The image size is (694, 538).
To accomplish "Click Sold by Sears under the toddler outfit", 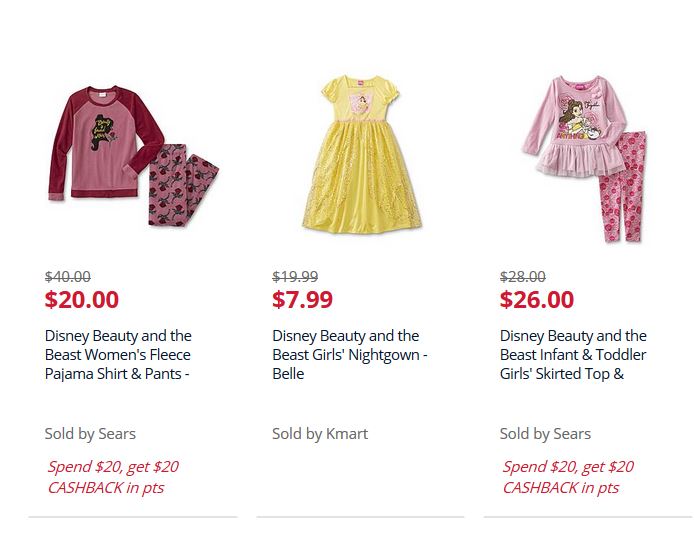I will coord(545,434).
